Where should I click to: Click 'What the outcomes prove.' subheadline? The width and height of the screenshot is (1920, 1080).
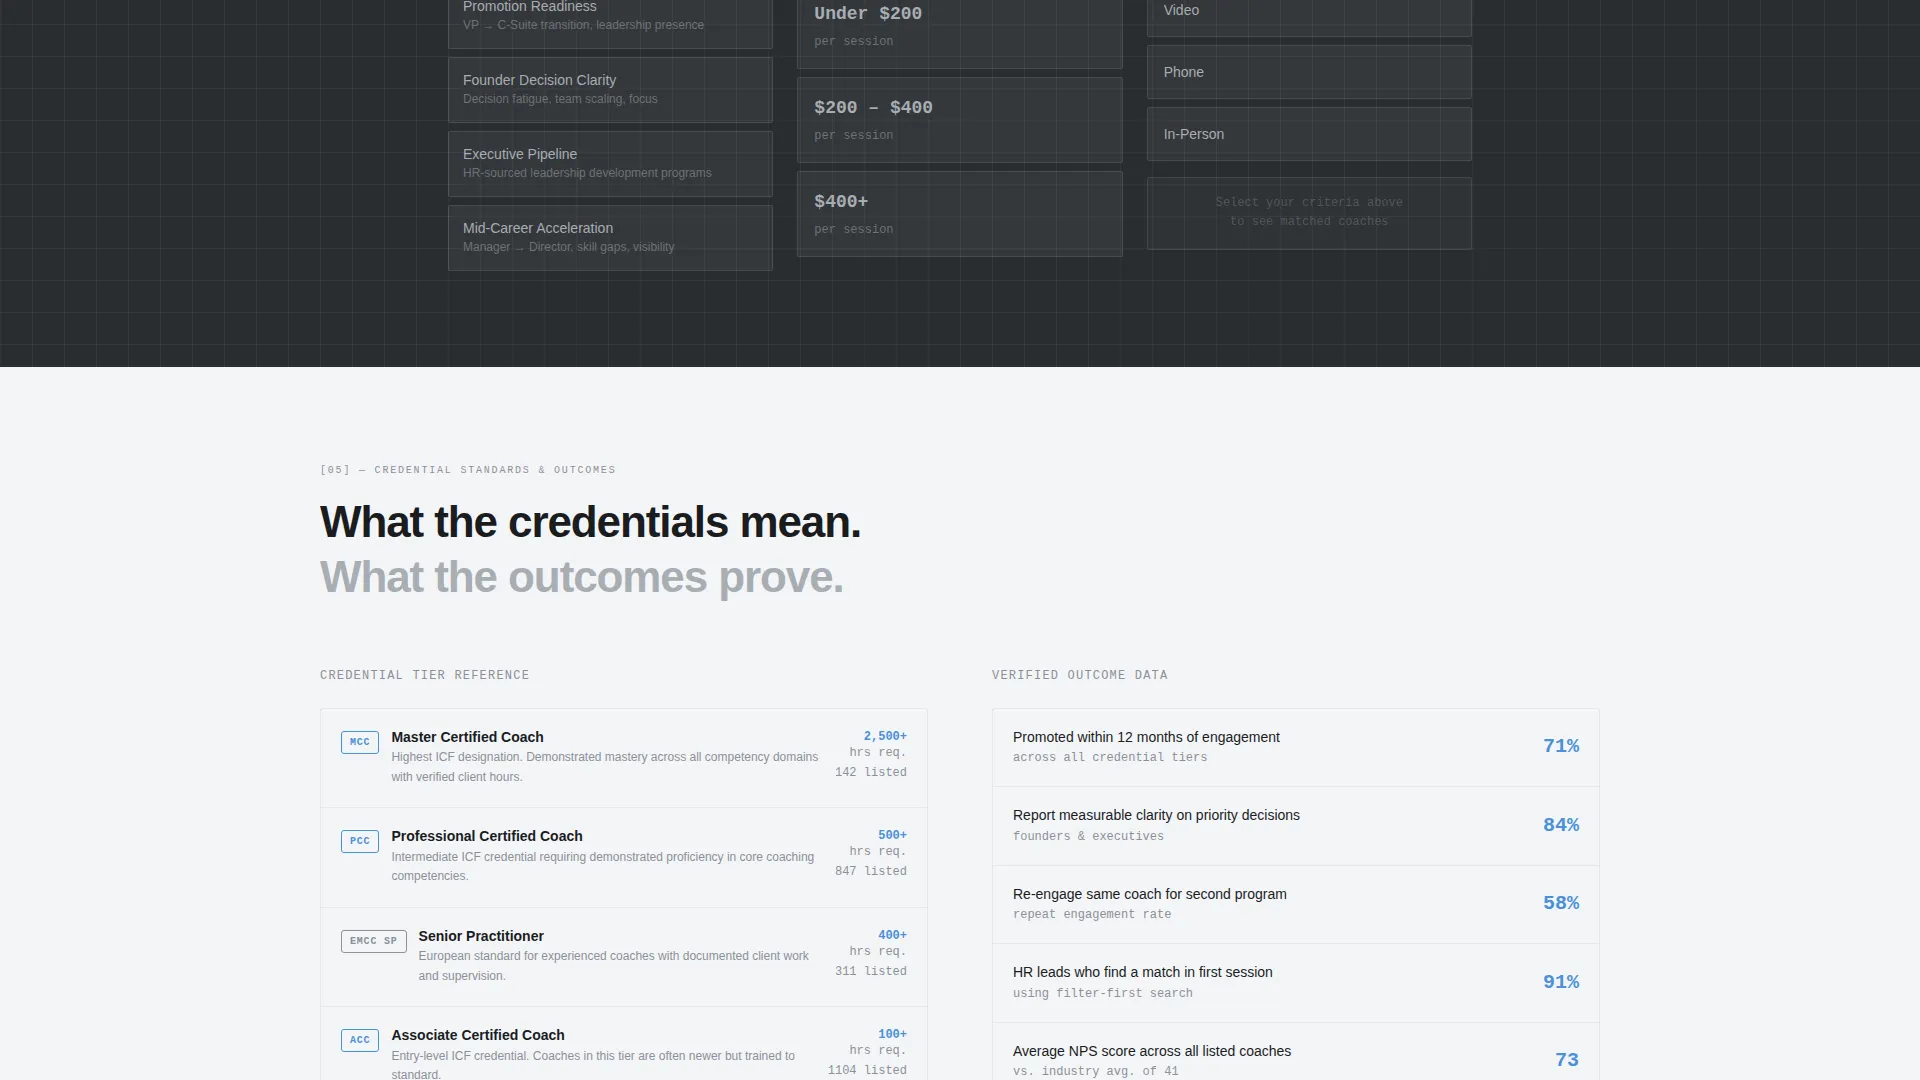(582, 577)
